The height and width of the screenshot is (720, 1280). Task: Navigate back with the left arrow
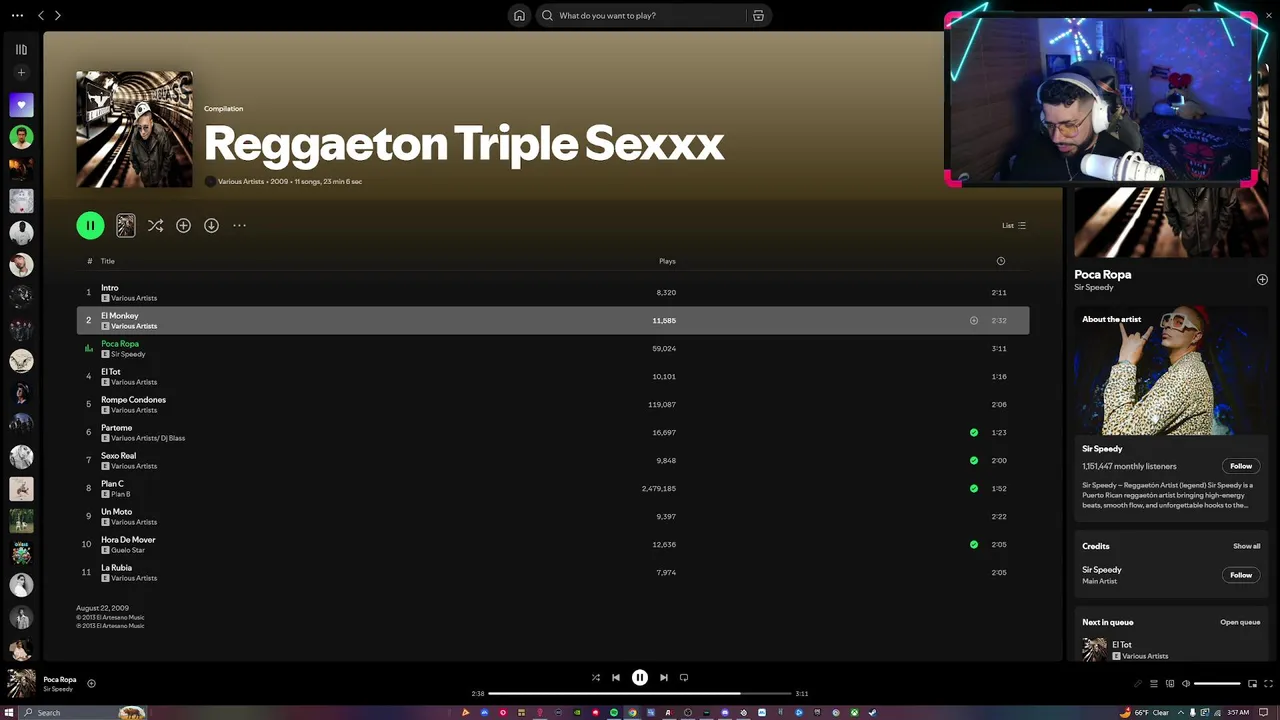[41, 15]
